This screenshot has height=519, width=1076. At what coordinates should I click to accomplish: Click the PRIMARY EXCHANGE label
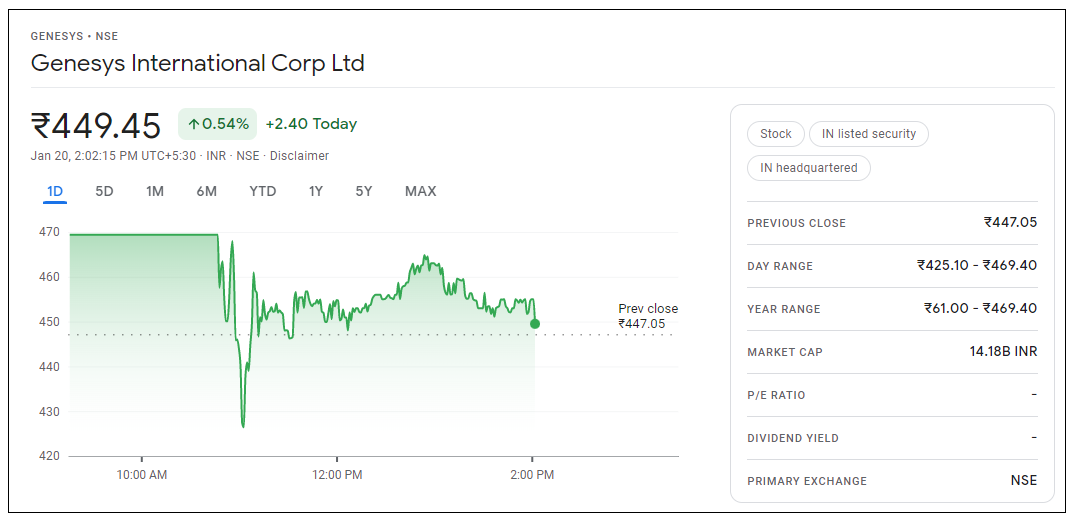point(807,481)
